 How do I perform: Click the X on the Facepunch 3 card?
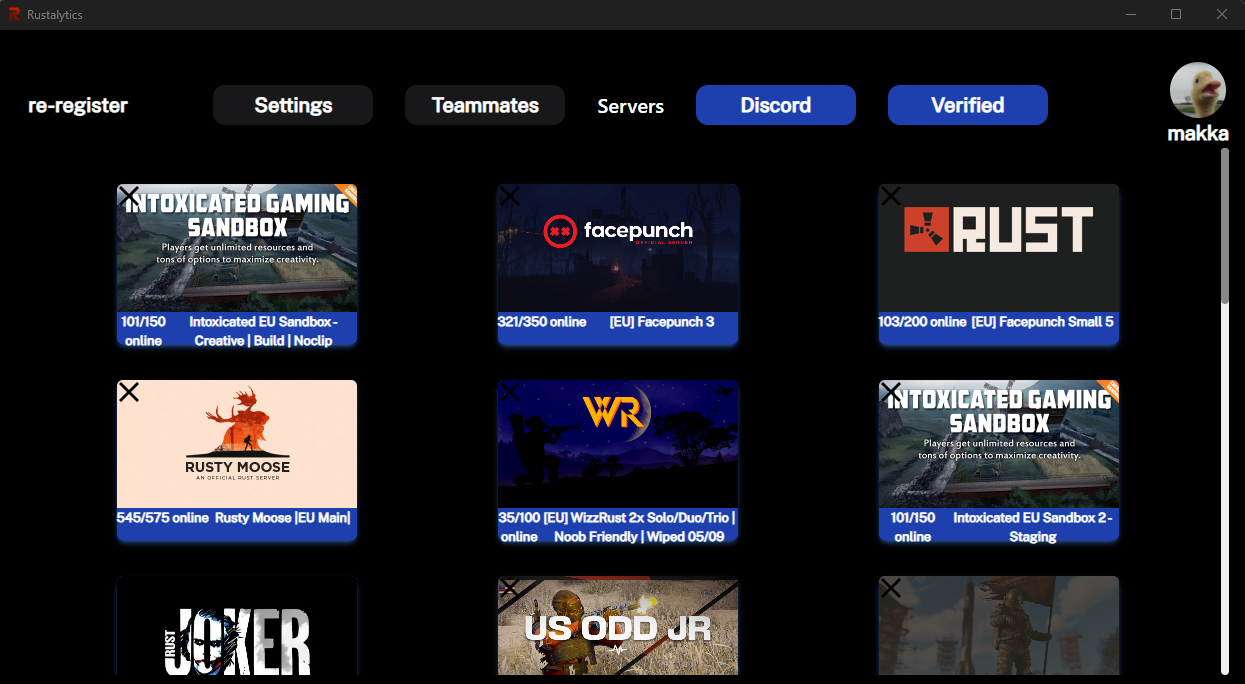coord(510,196)
